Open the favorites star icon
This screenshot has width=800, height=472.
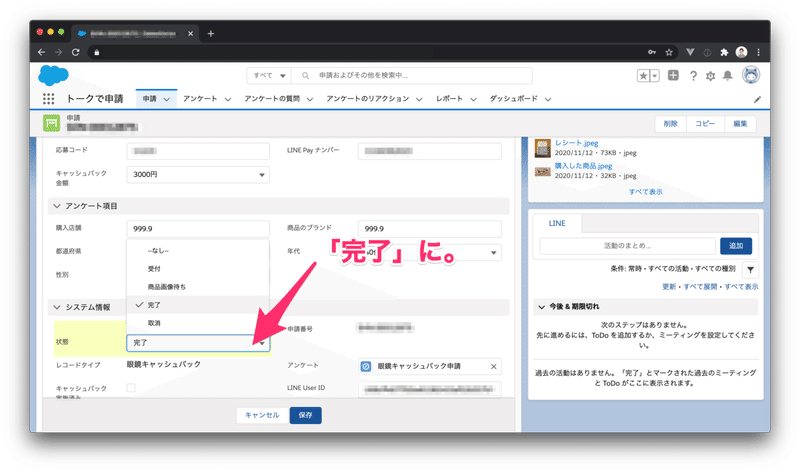tap(643, 76)
